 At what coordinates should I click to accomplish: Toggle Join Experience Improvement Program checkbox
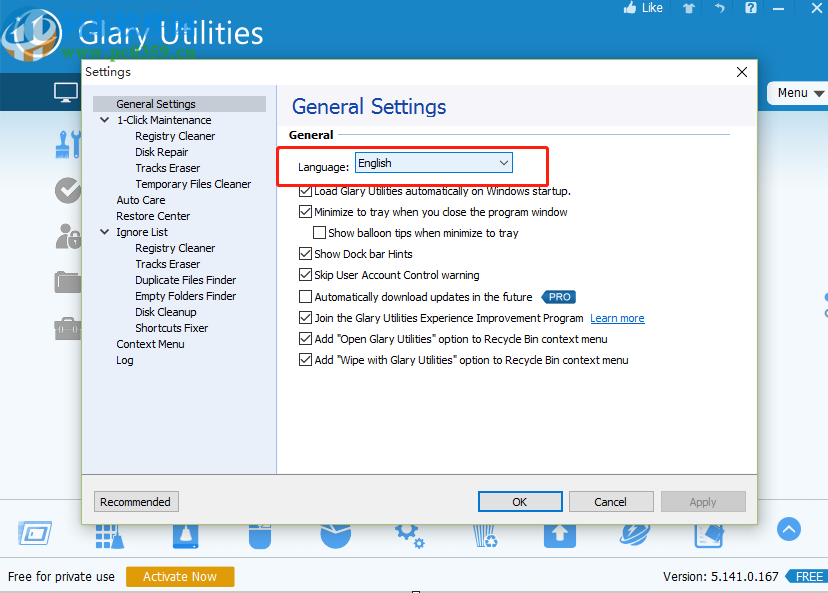305,317
